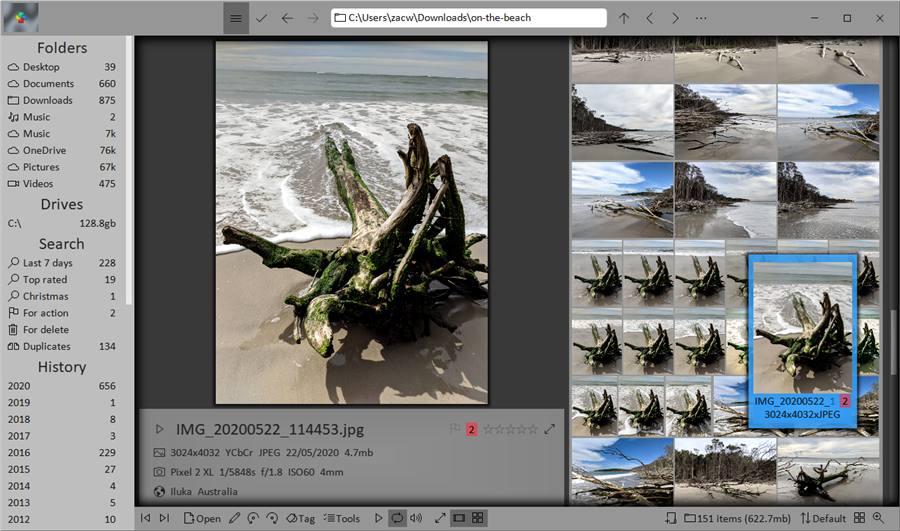Set the star rating for the image

510,429
